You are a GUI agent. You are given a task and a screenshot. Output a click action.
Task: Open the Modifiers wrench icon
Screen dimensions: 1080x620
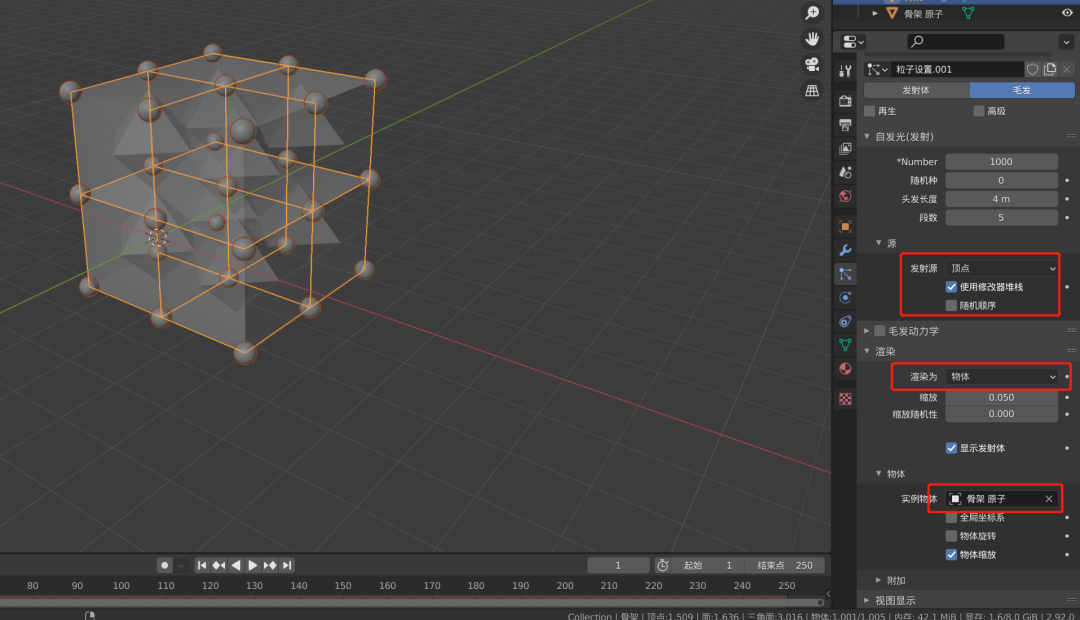click(845, 250)
